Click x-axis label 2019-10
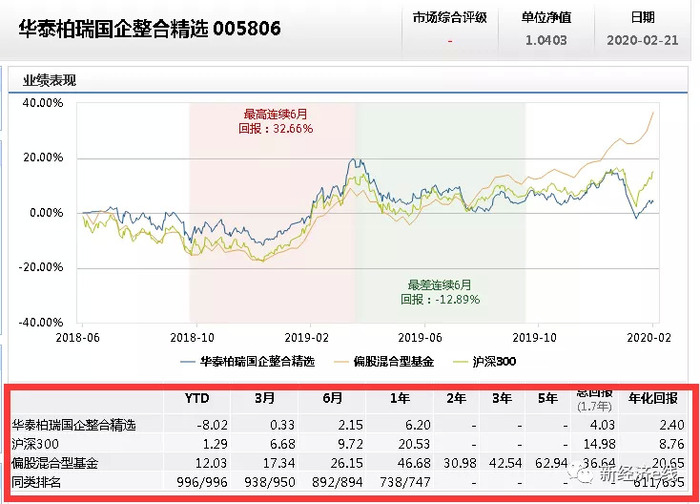This screenshot has height=504, width=700. pos(534,338)
